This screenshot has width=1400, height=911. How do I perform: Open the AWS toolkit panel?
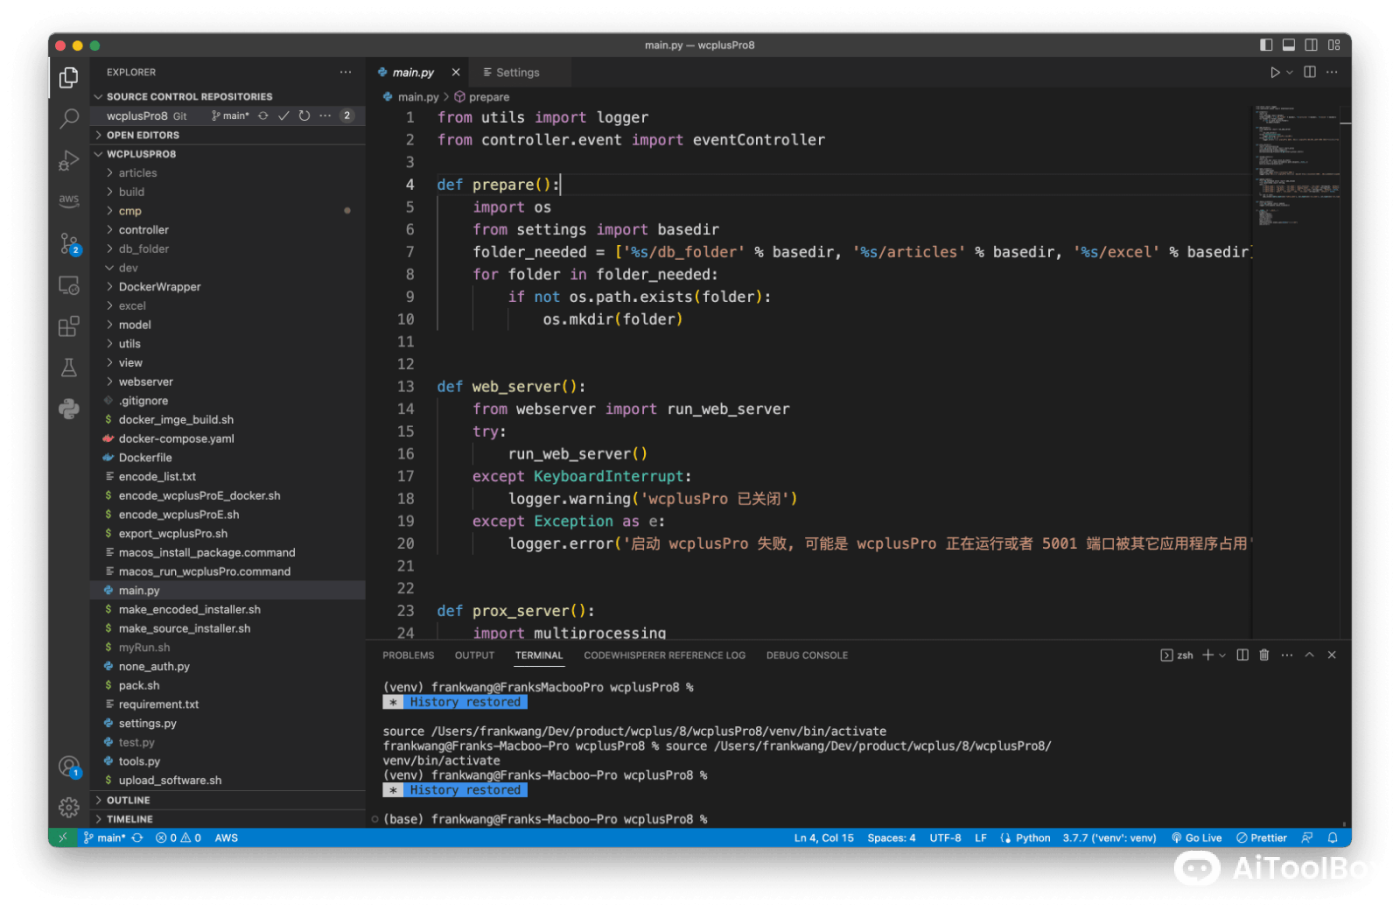click(69, 200)
